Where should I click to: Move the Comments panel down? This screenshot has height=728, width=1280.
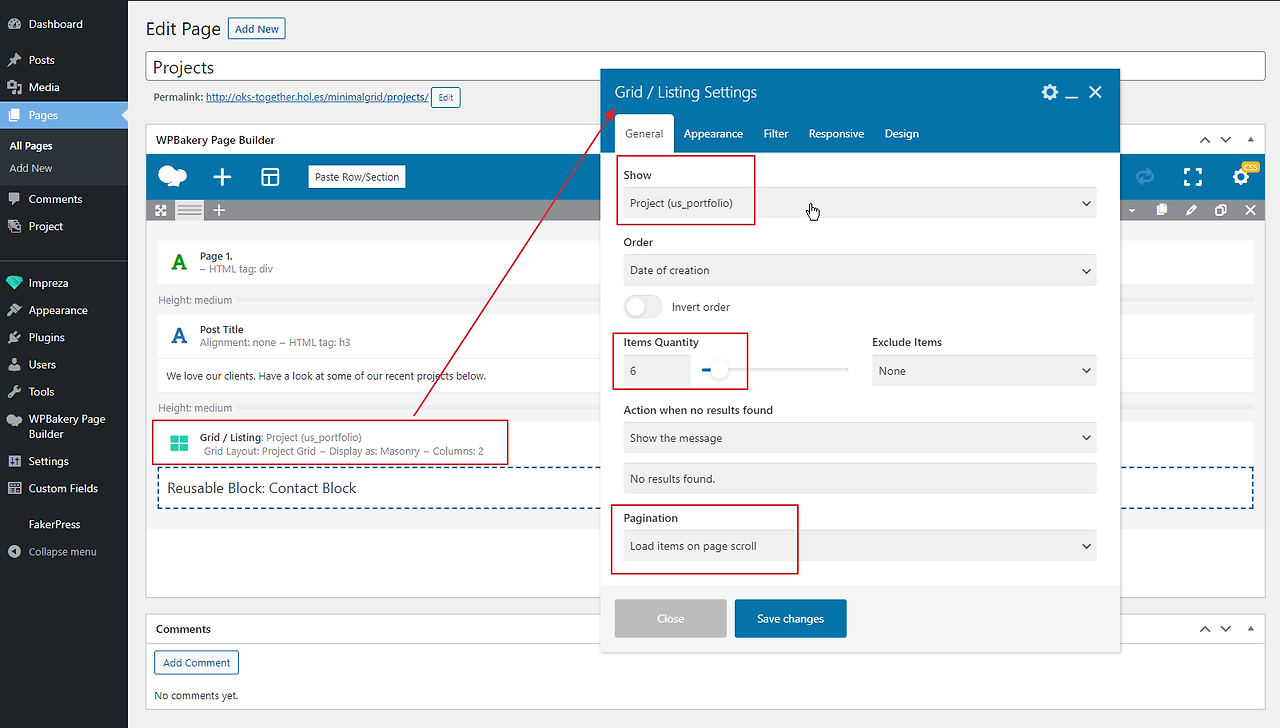[x=1226, y=629]
